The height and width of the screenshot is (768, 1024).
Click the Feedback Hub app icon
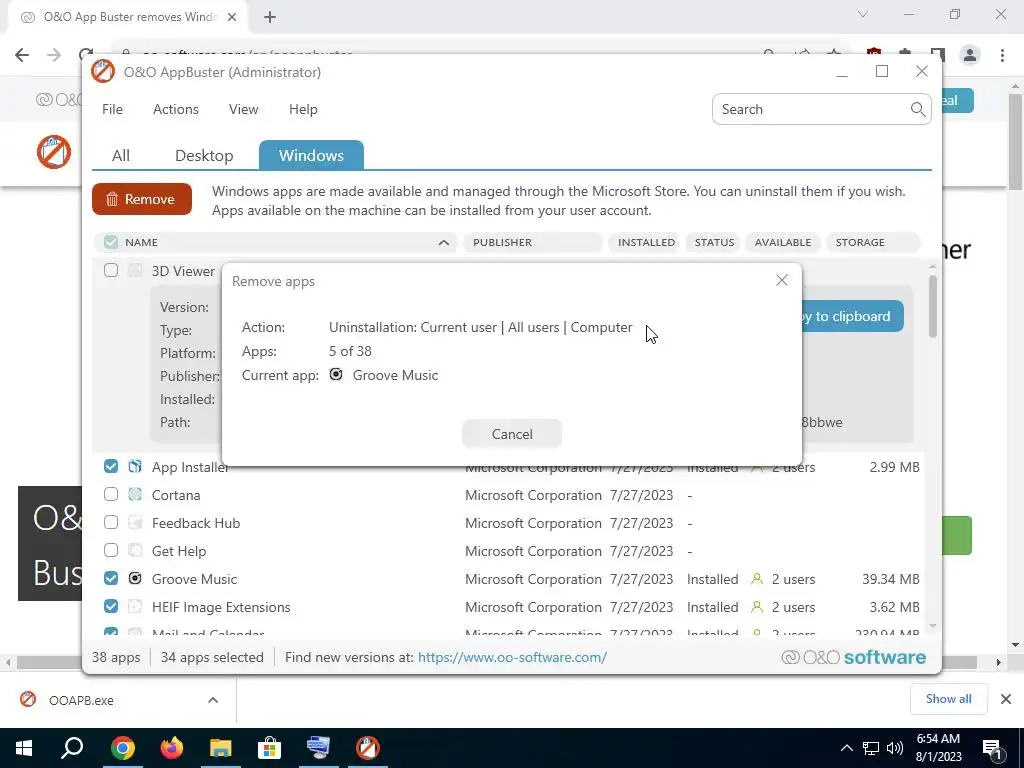pos(135,522)
